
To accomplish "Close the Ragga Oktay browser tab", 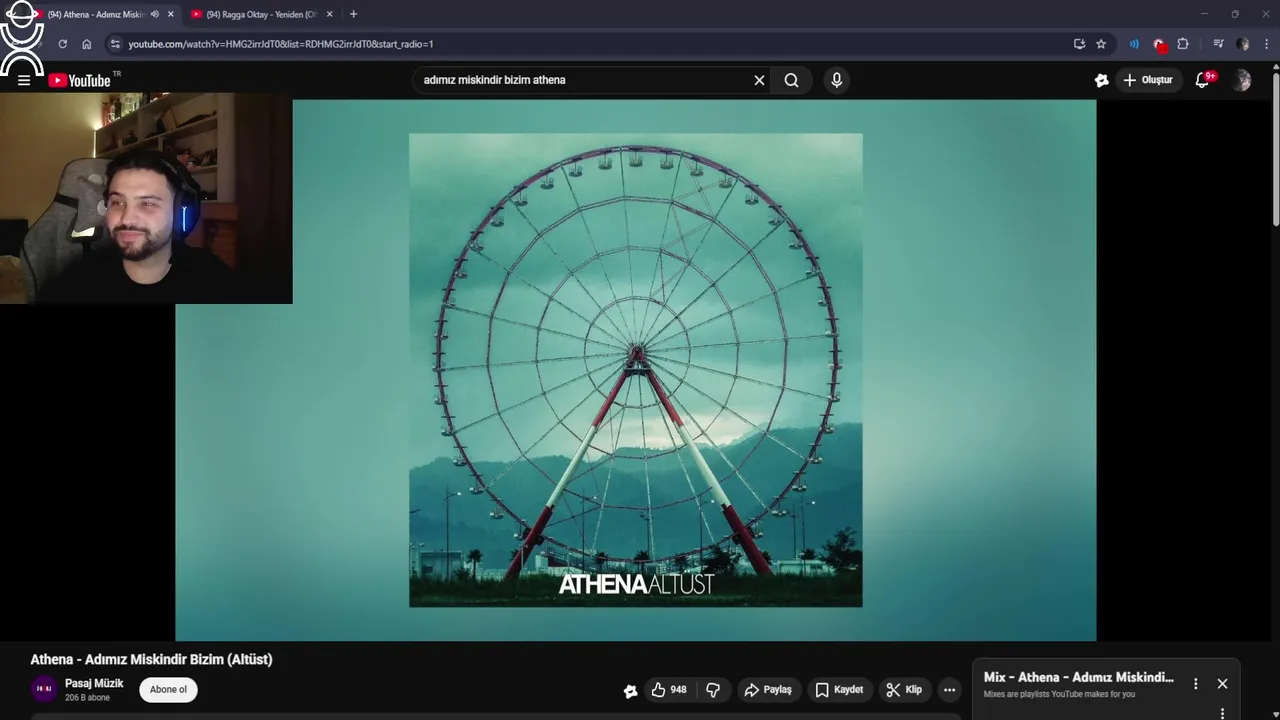I will (x=330, y=14).
